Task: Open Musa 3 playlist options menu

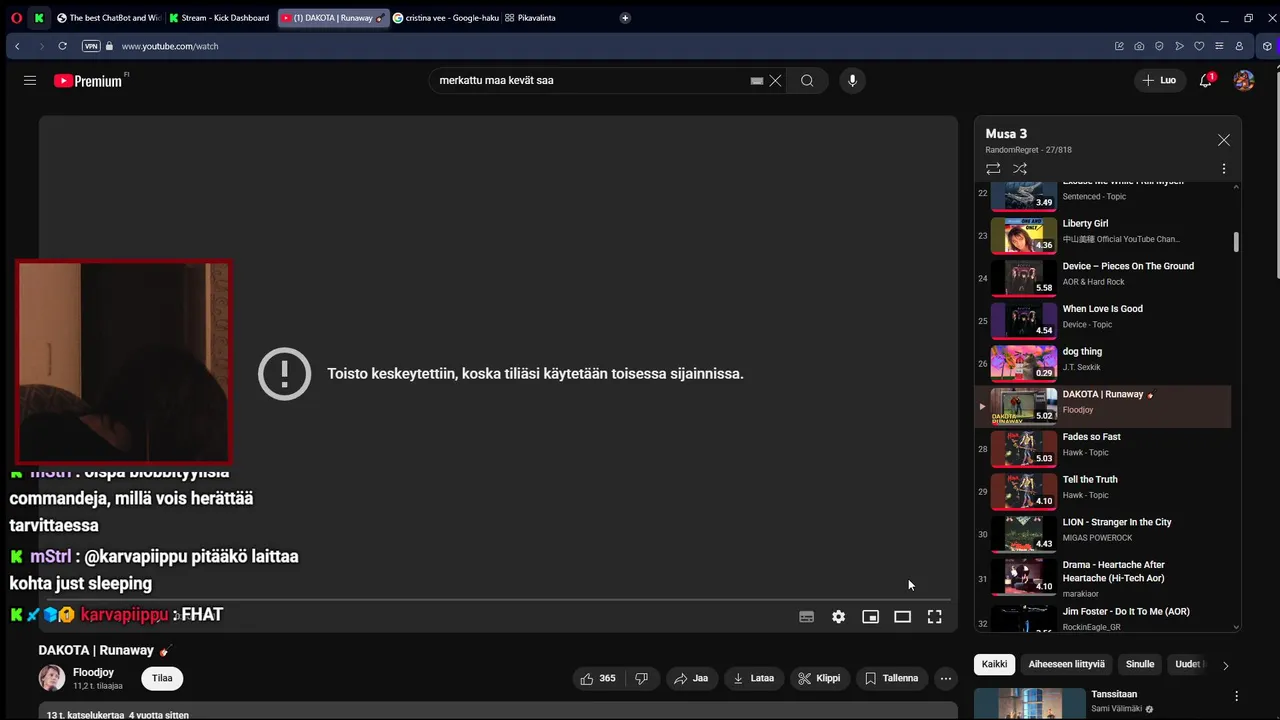Action: coord(1224,169)
